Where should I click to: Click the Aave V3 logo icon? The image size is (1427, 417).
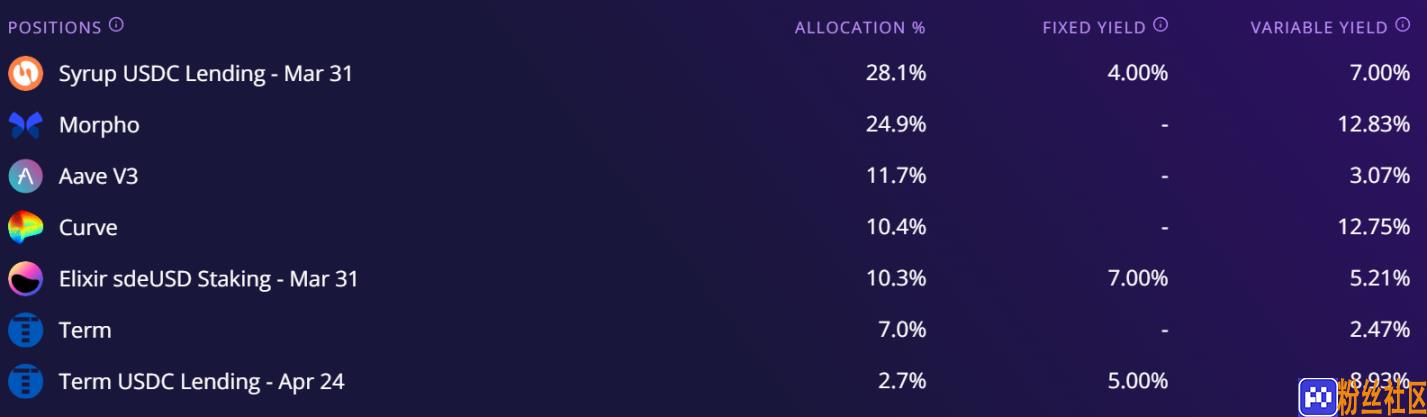pyautogui.click(x=25, y=176)
